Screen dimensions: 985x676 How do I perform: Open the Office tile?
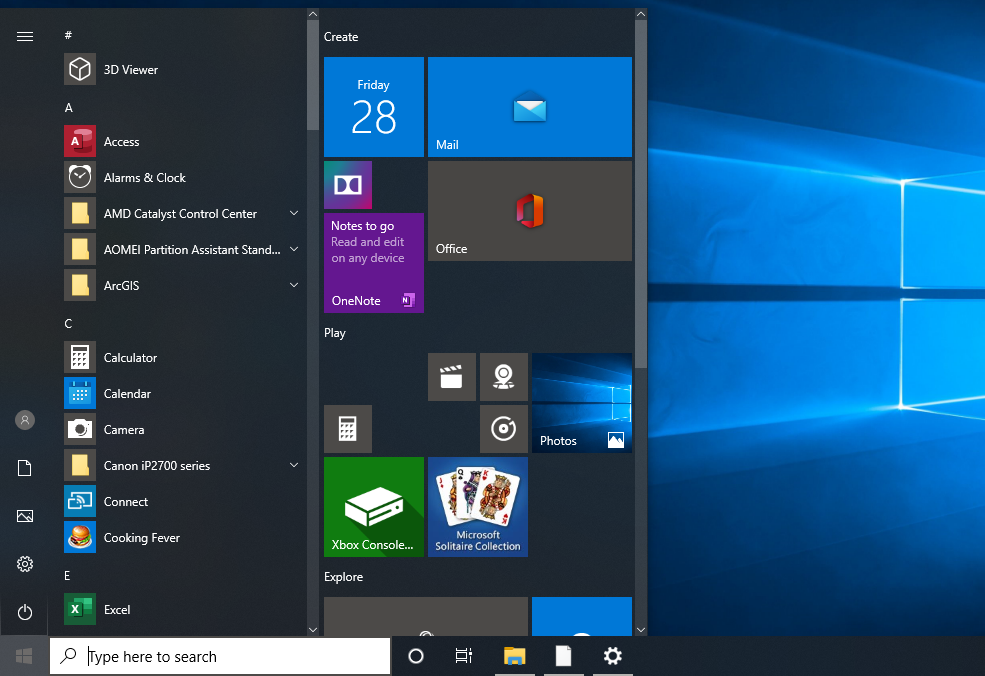[529, 210]
